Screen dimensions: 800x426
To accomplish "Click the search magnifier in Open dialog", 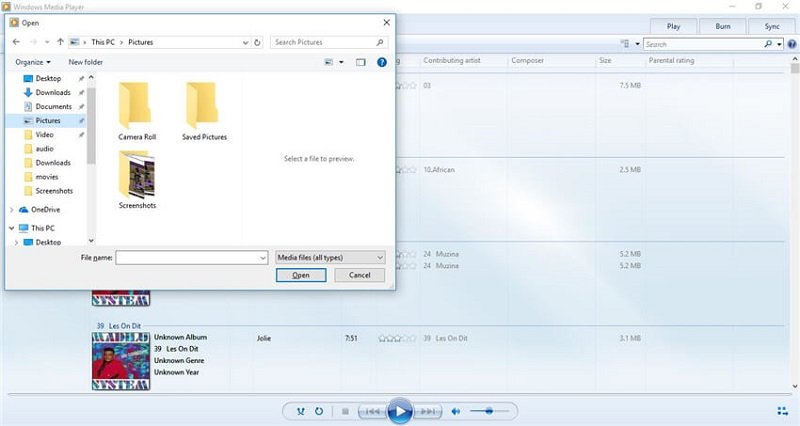I will point(380,42).
